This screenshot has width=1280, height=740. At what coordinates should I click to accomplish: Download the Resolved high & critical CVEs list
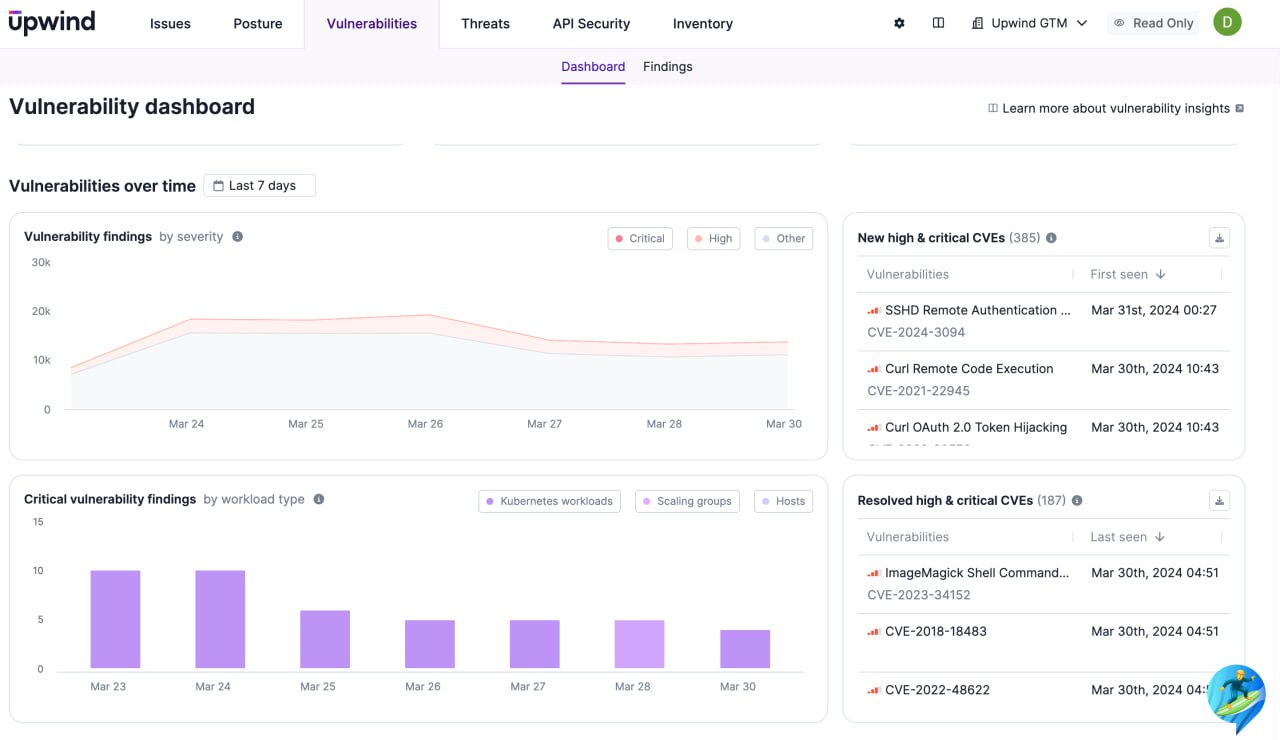pos(1218,500)
